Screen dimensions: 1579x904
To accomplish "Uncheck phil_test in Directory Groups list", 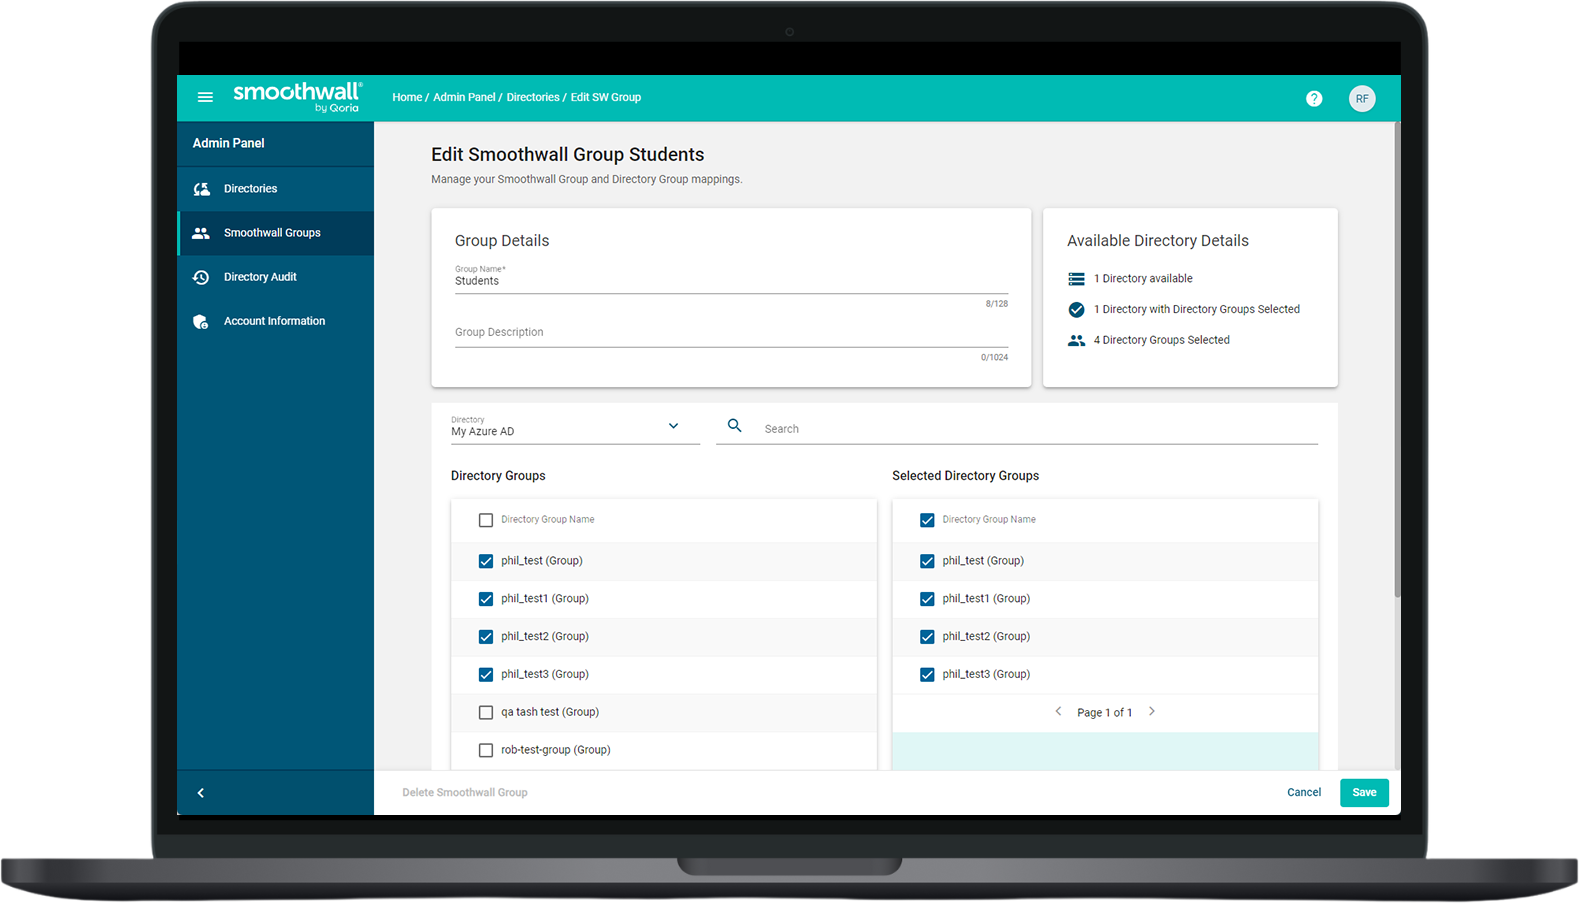I will tap(486, 561).
